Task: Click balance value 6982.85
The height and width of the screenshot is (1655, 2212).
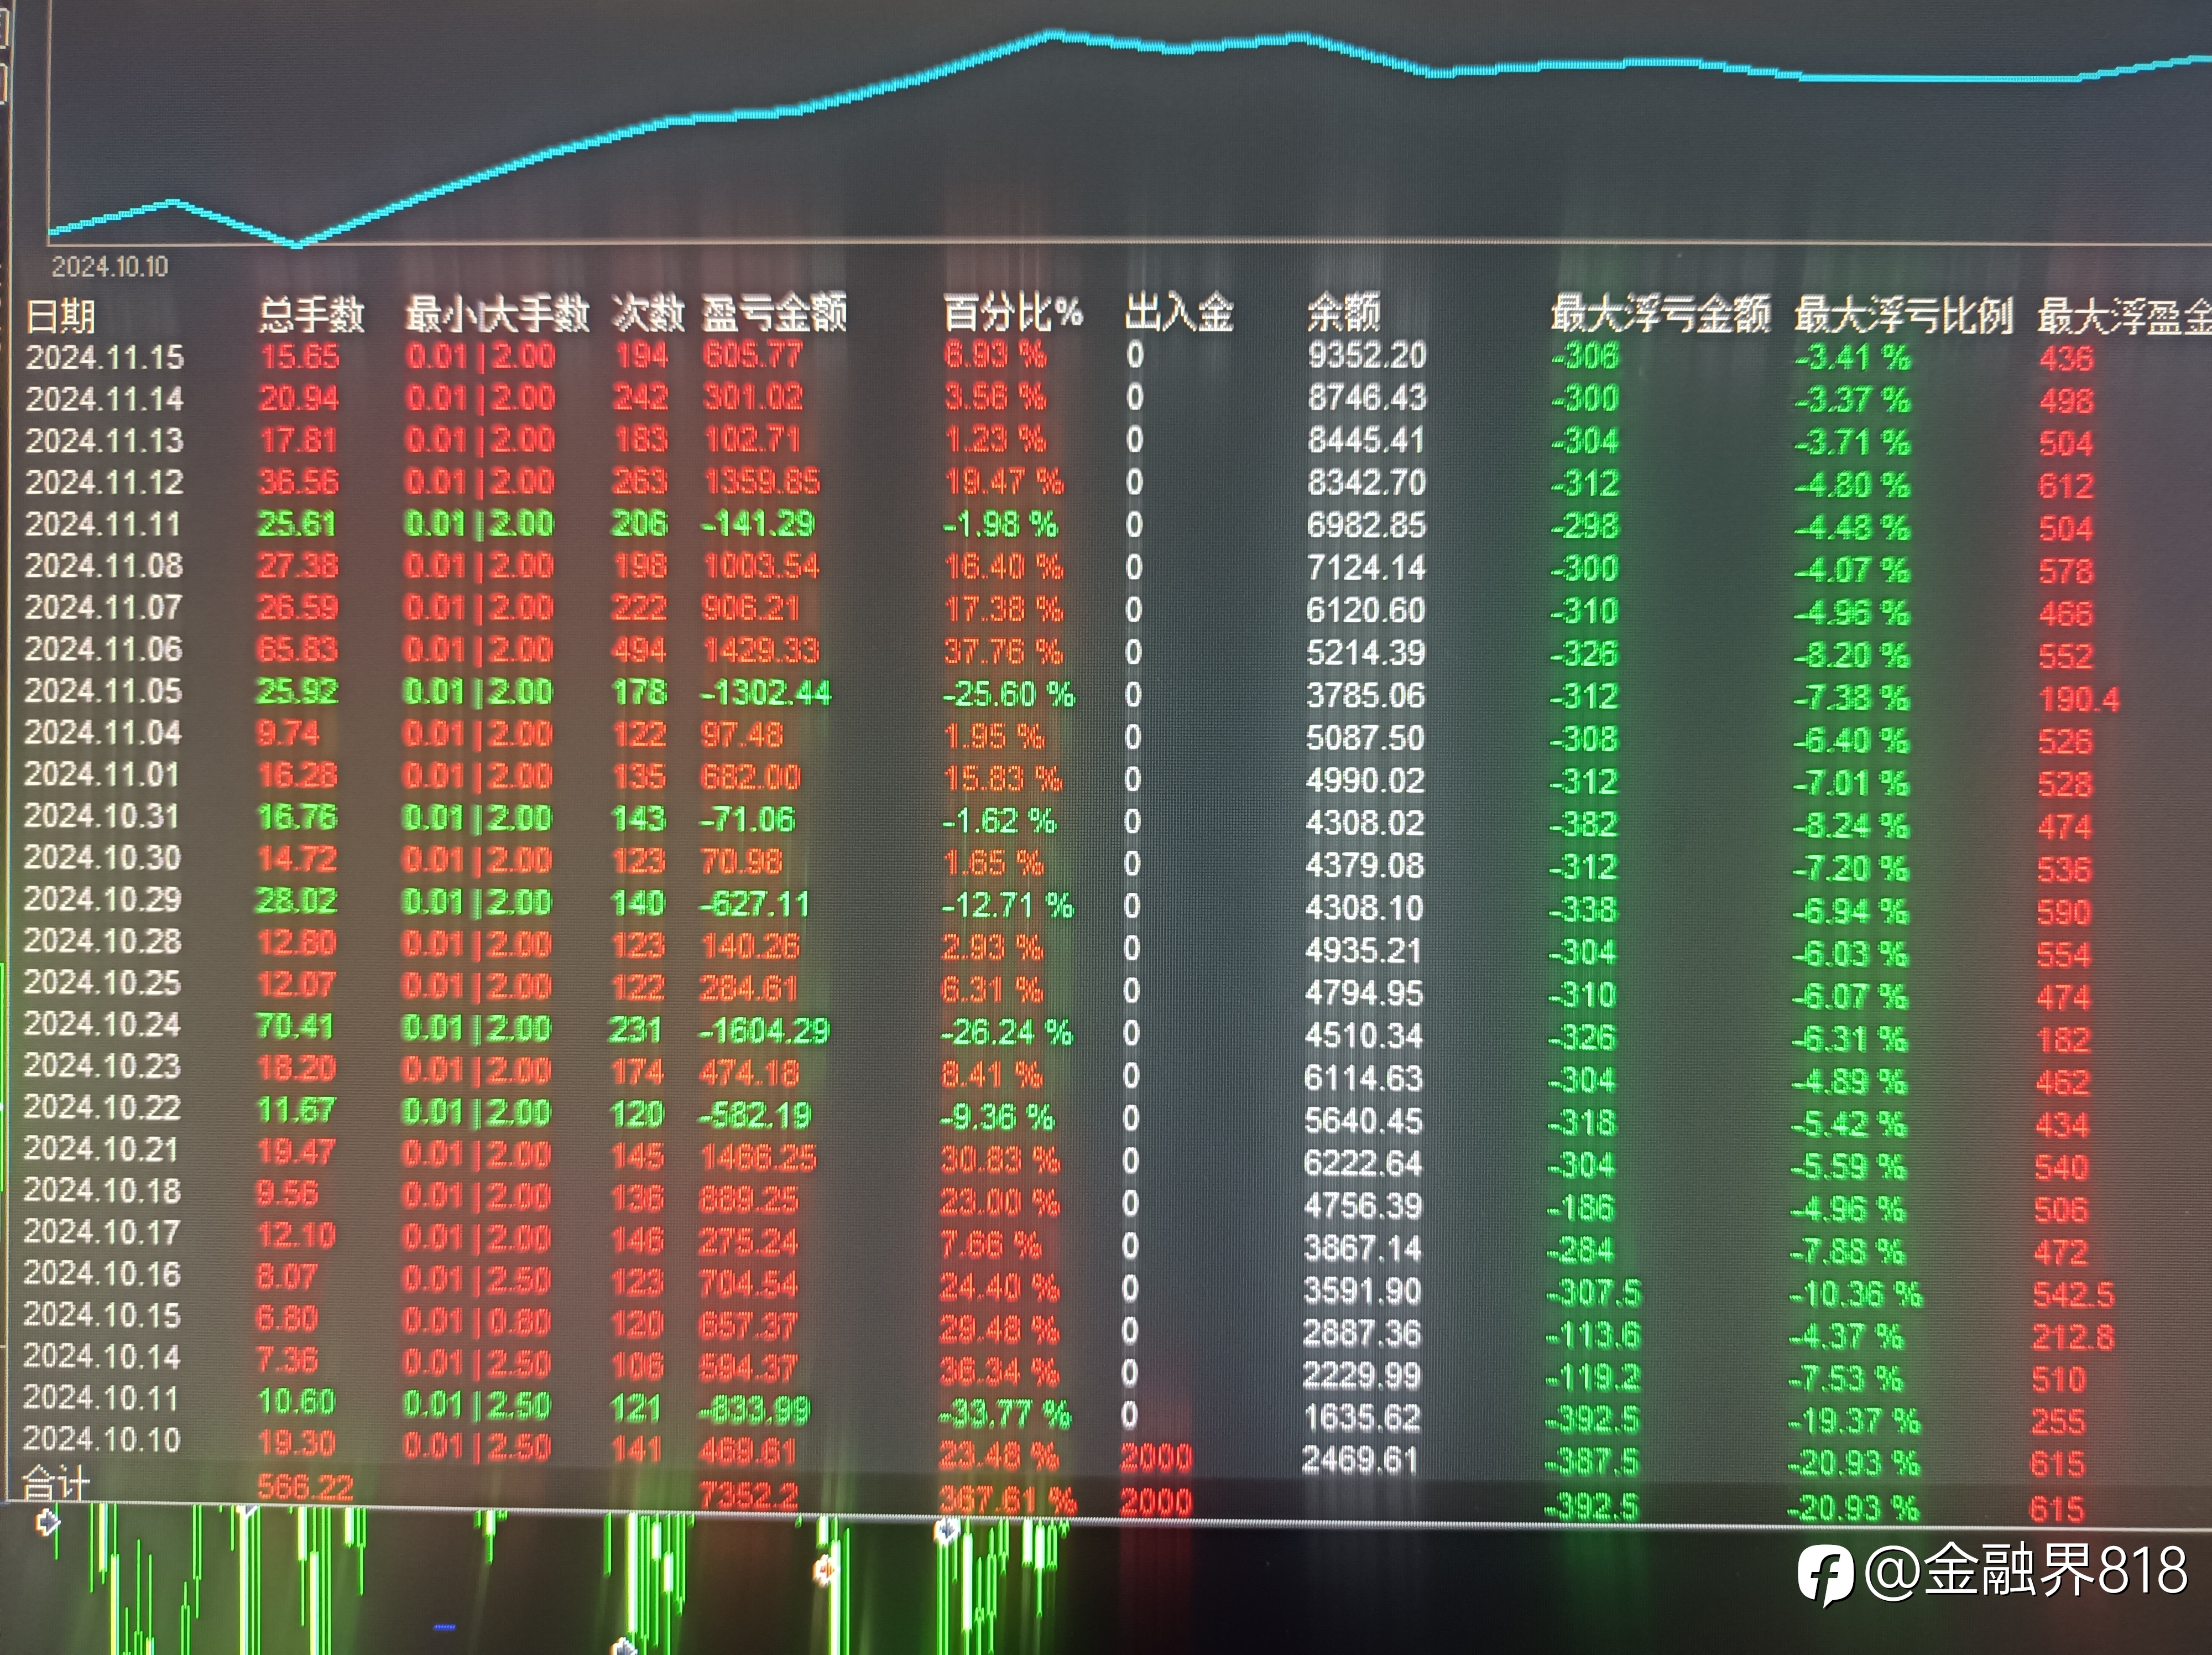Action: [1366, 525]
